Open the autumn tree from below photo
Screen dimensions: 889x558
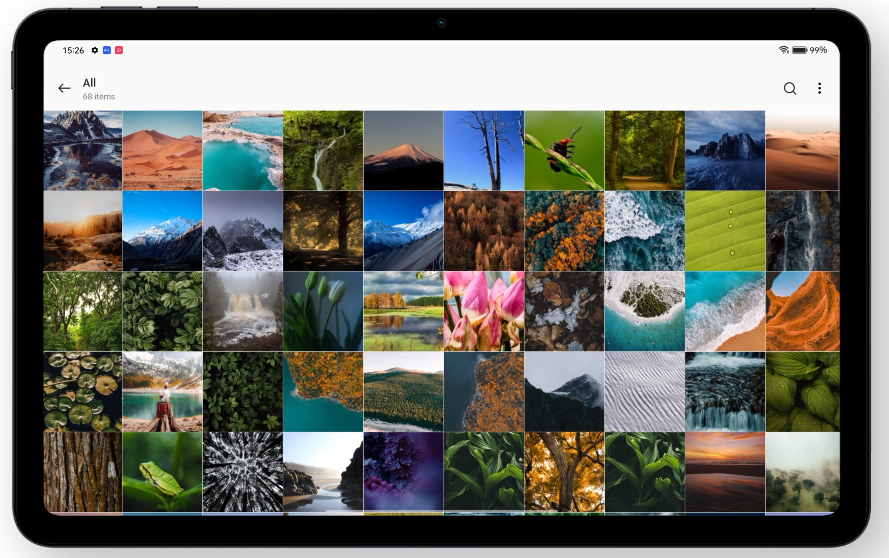565,472
